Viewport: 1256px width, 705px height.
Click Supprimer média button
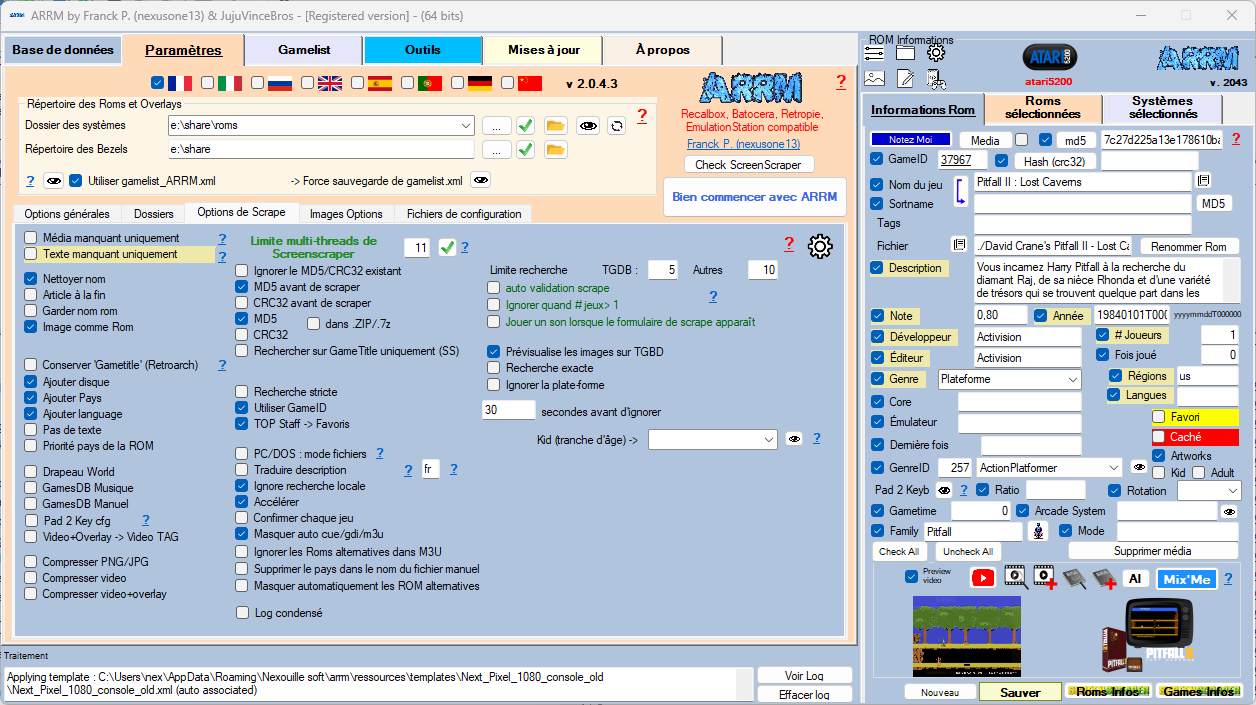tap(1152, 551)
